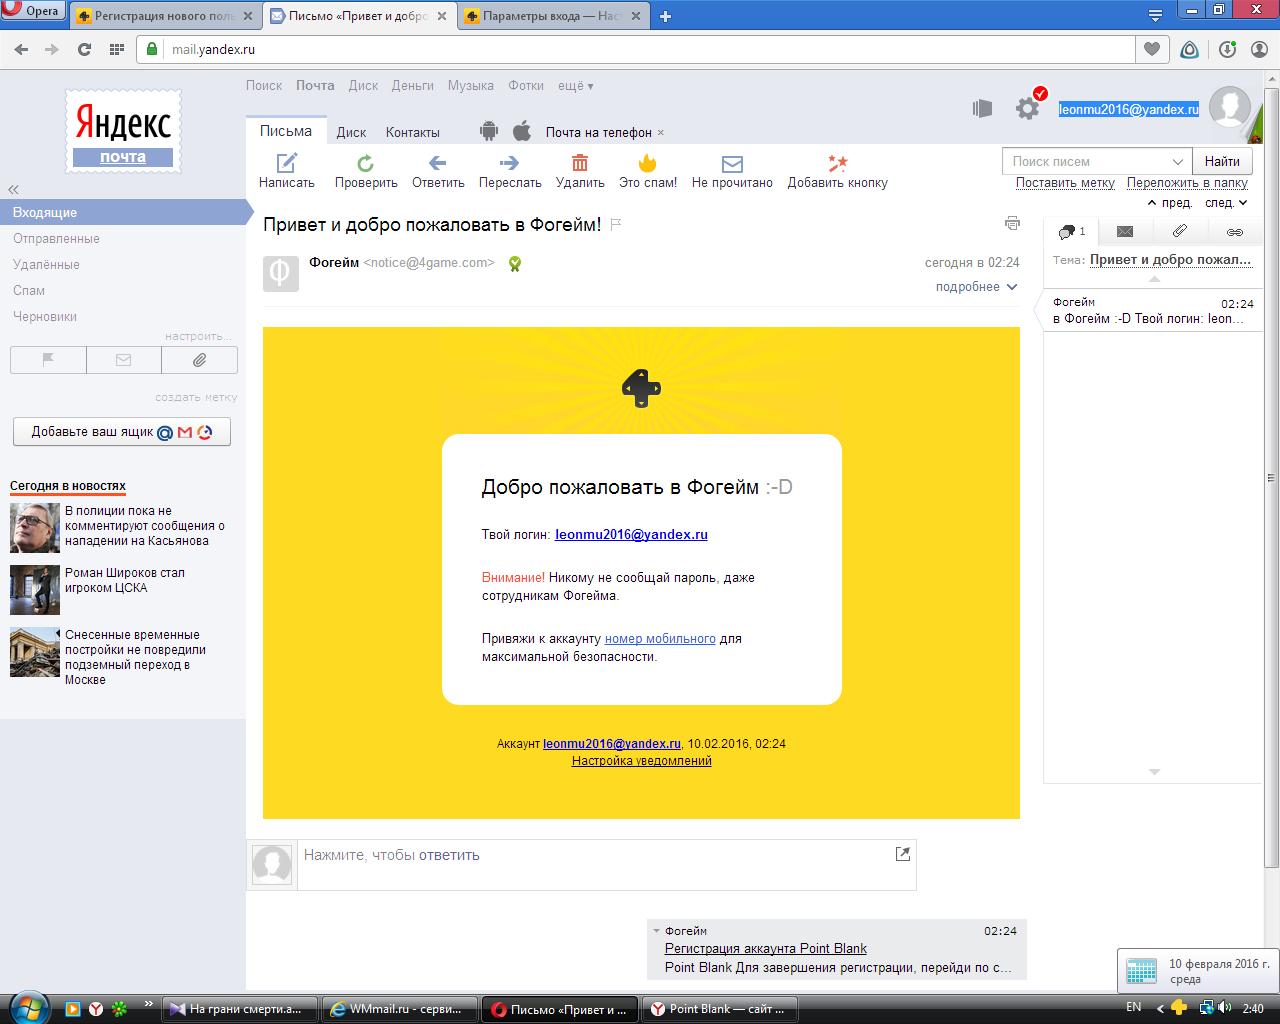Click the Яндекс Почта logo
This screenshot has width=1280, height=1024.
(x=123, y=132)
